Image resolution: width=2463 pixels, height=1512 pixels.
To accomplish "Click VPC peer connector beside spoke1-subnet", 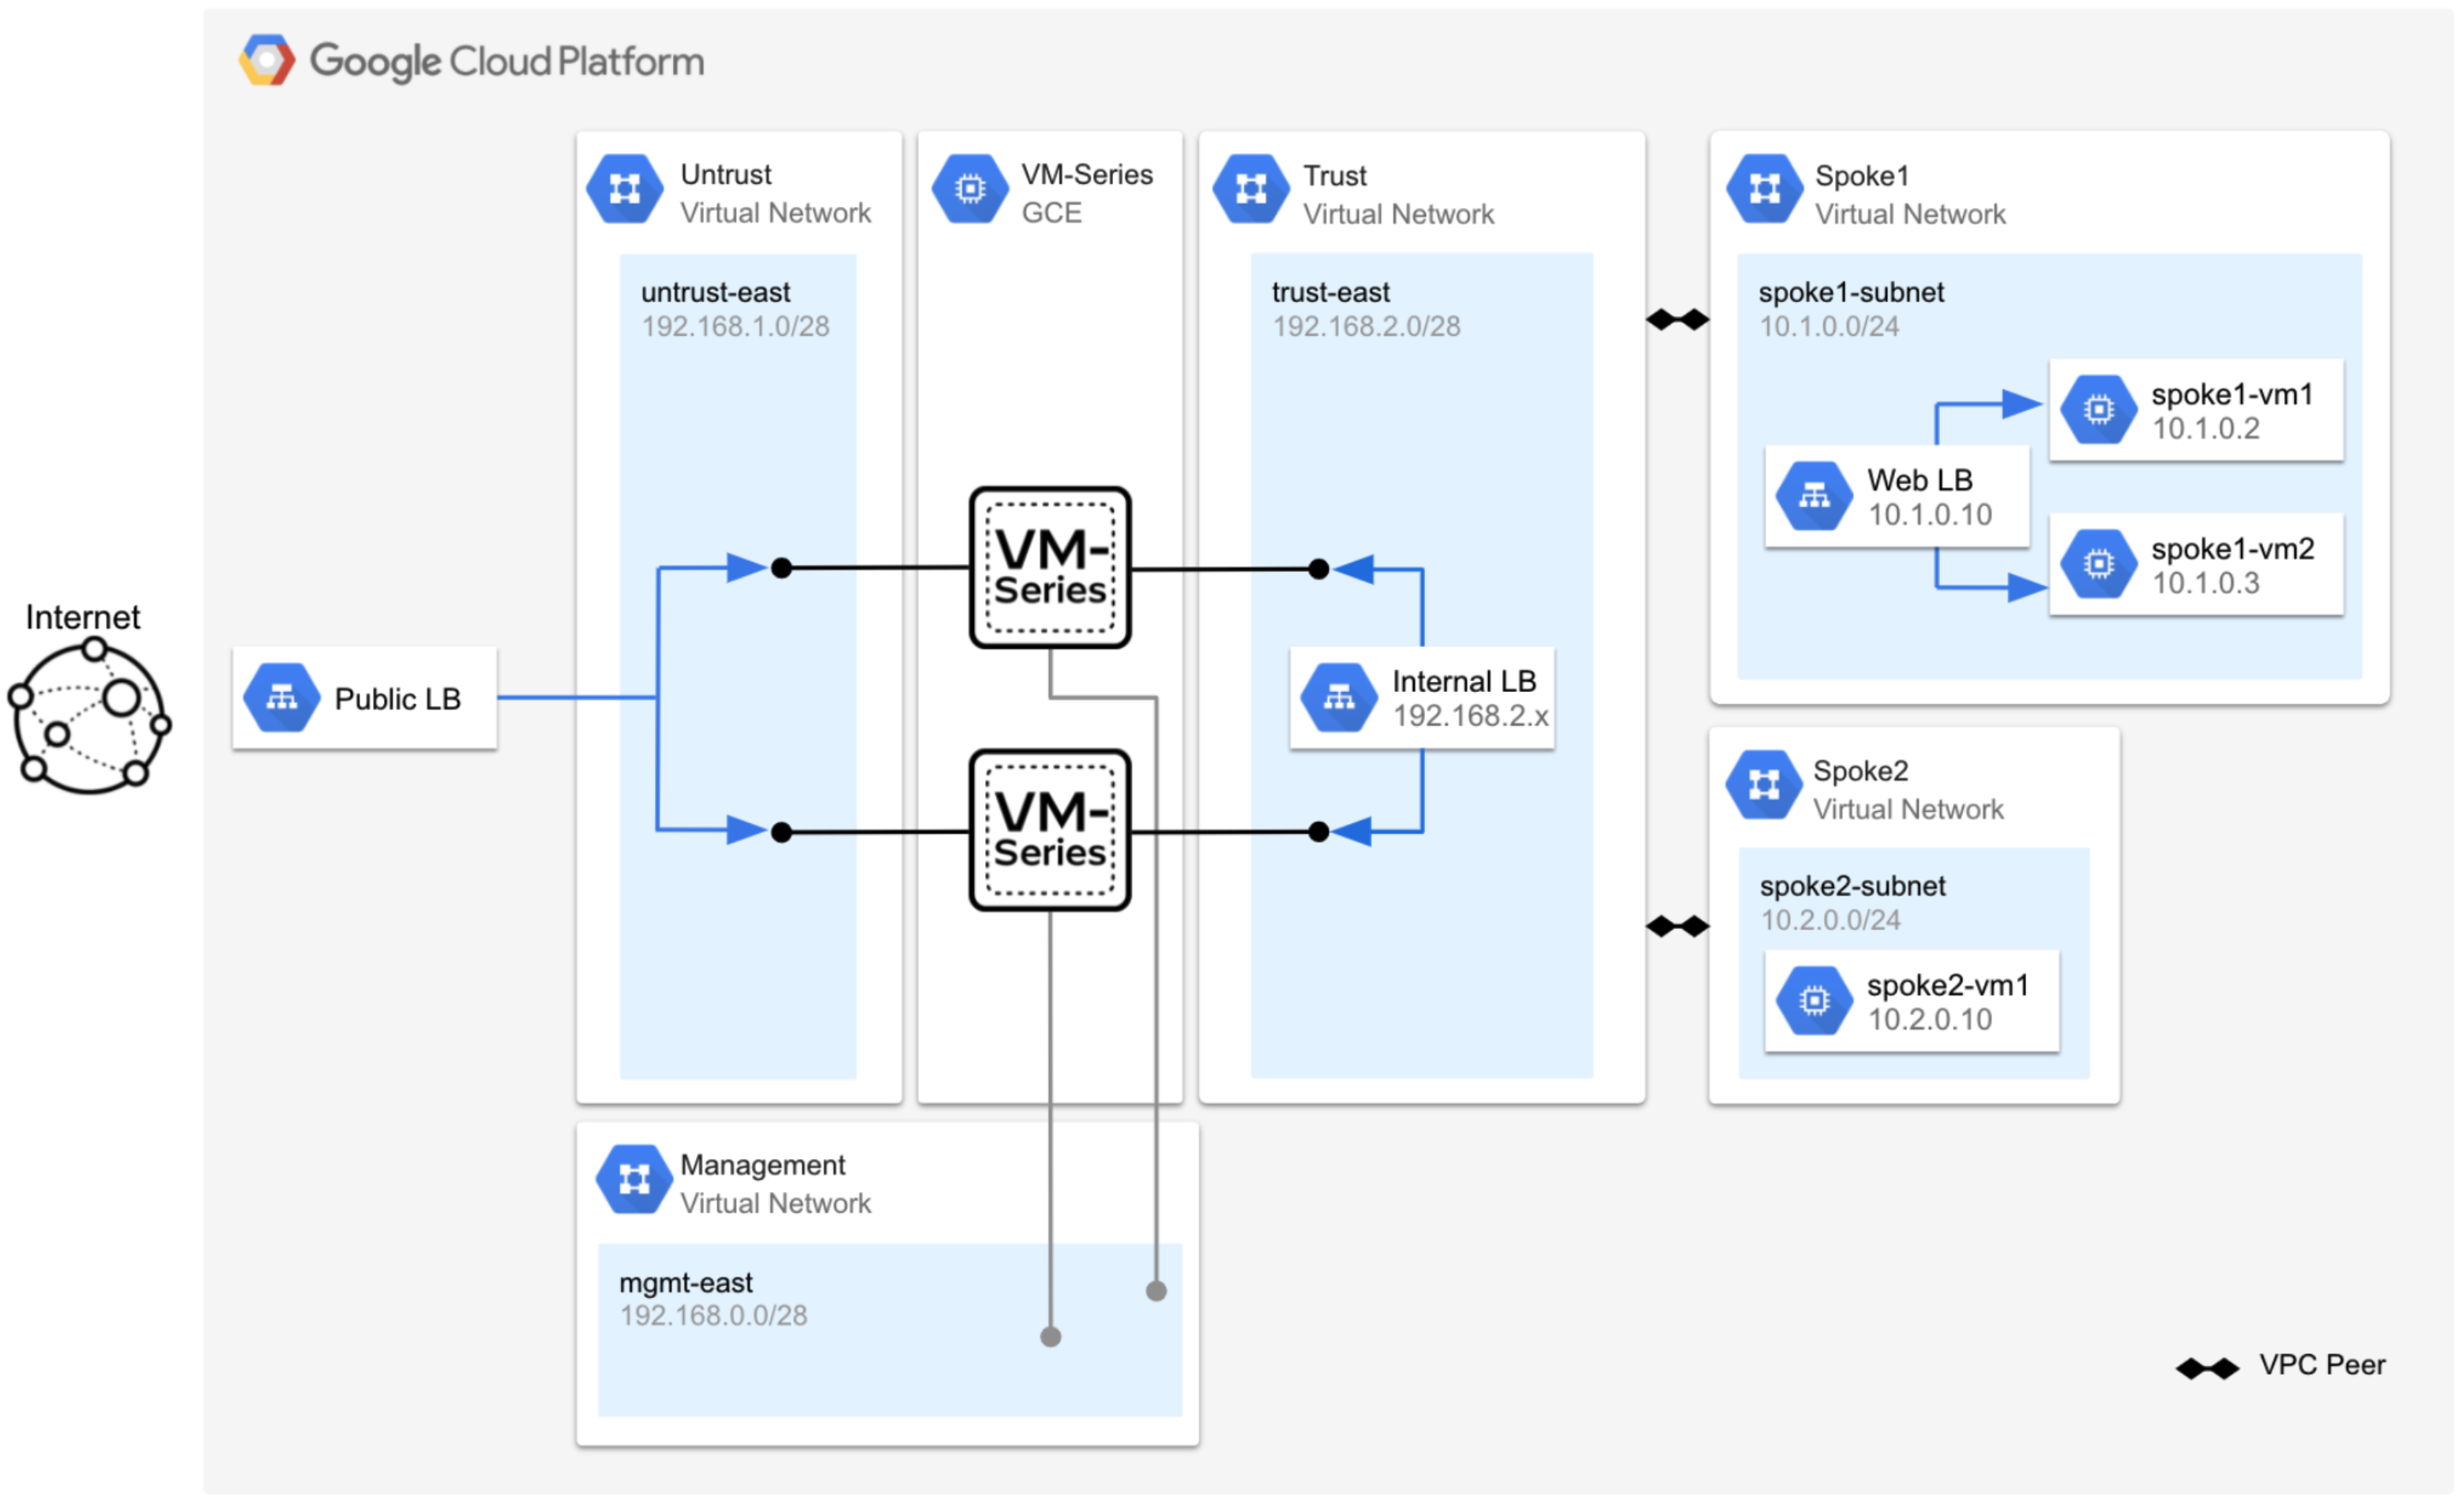I will pos(1677,319).
